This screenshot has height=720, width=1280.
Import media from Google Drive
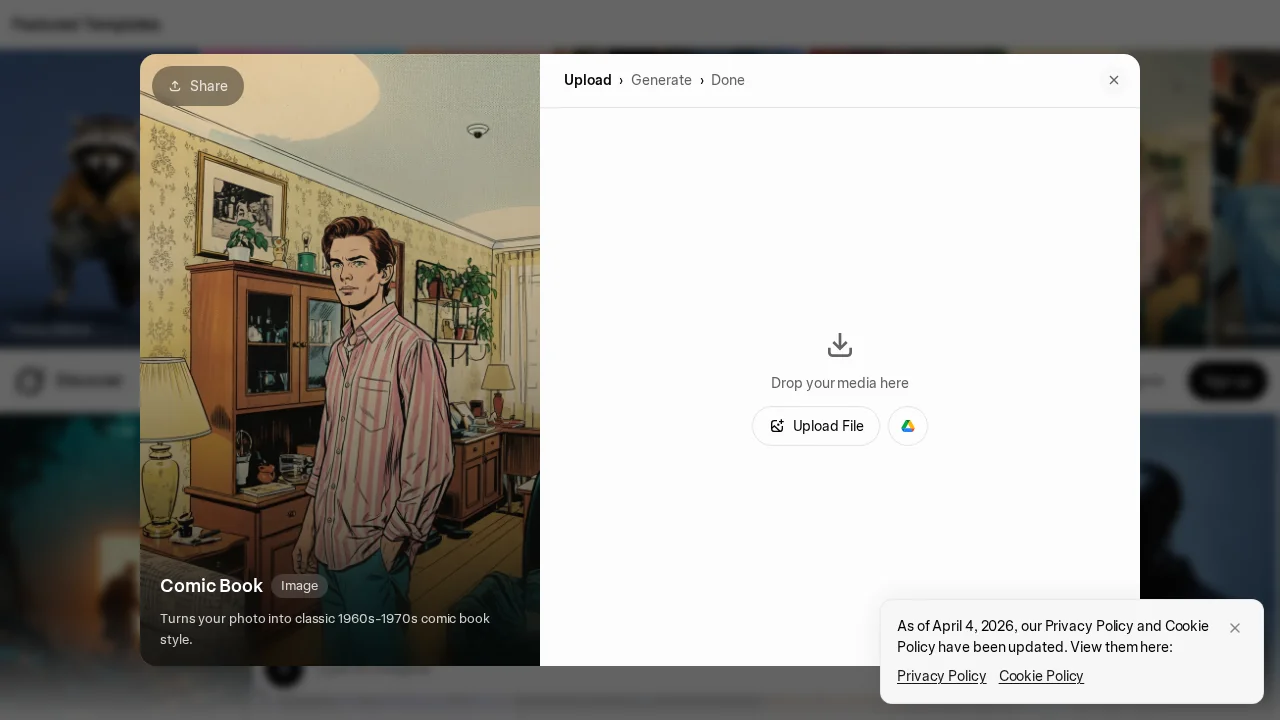[908, 426]
